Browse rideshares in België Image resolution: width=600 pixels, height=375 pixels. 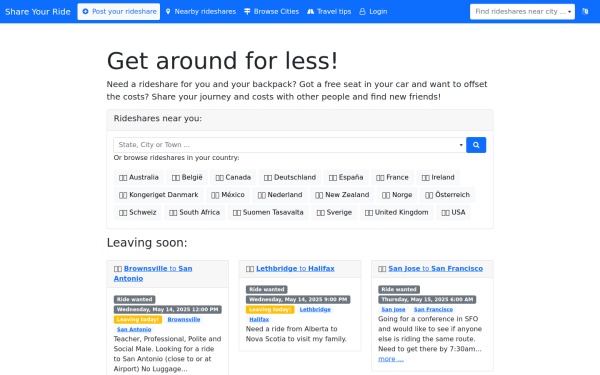(x=187, y=178)
